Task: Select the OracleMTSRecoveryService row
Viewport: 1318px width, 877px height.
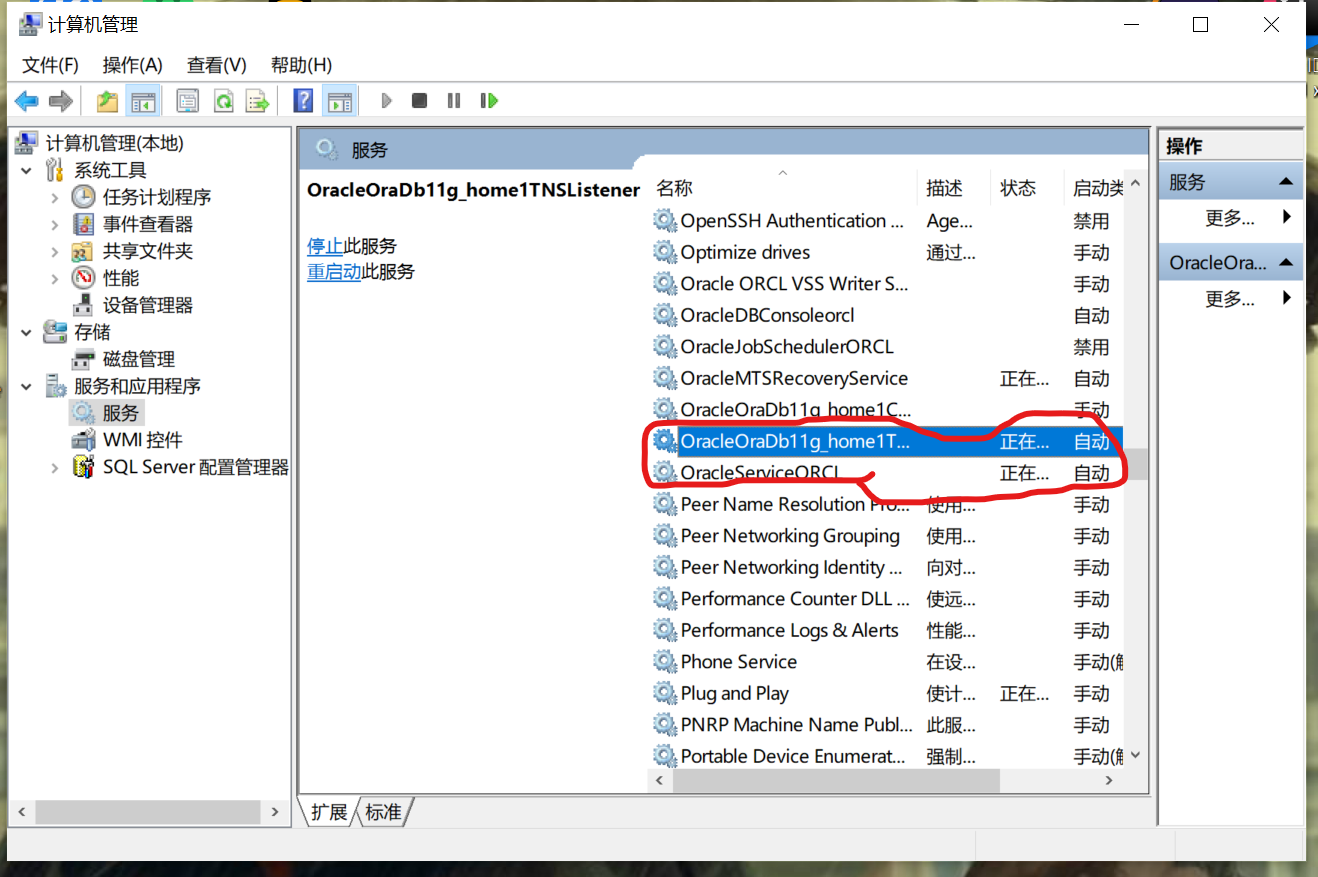Action: pyautogui.click(x=887, y=378)
